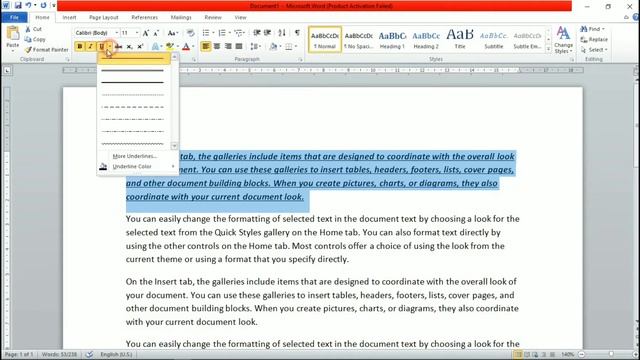Toggle Italic formatting button
Screen dimensions: 640x360
tap(90, 47)
